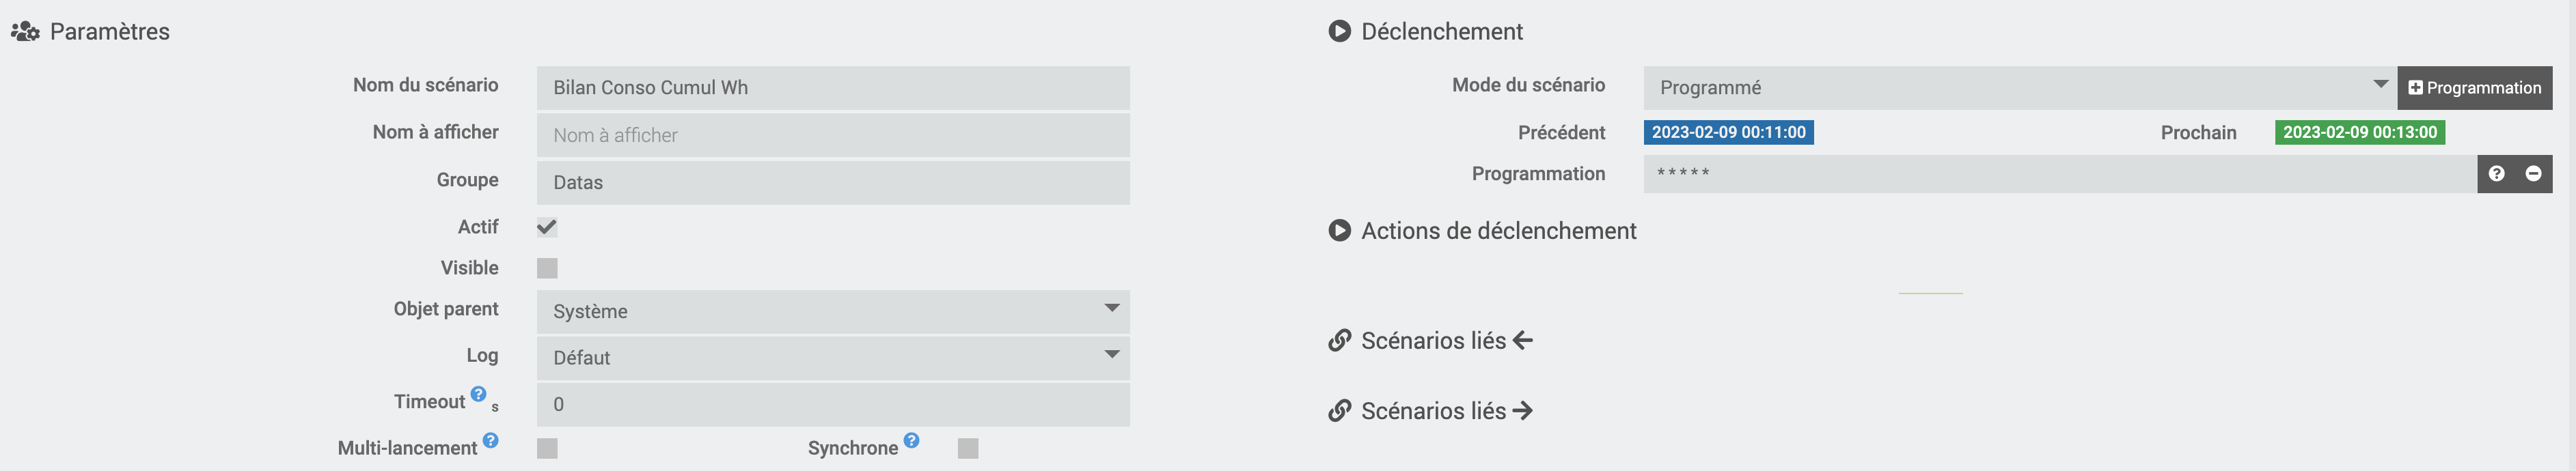Viewport: 2576px width, 471px height.
Task: Click the Synchrone help icon
Action: [x=911, y=440]
